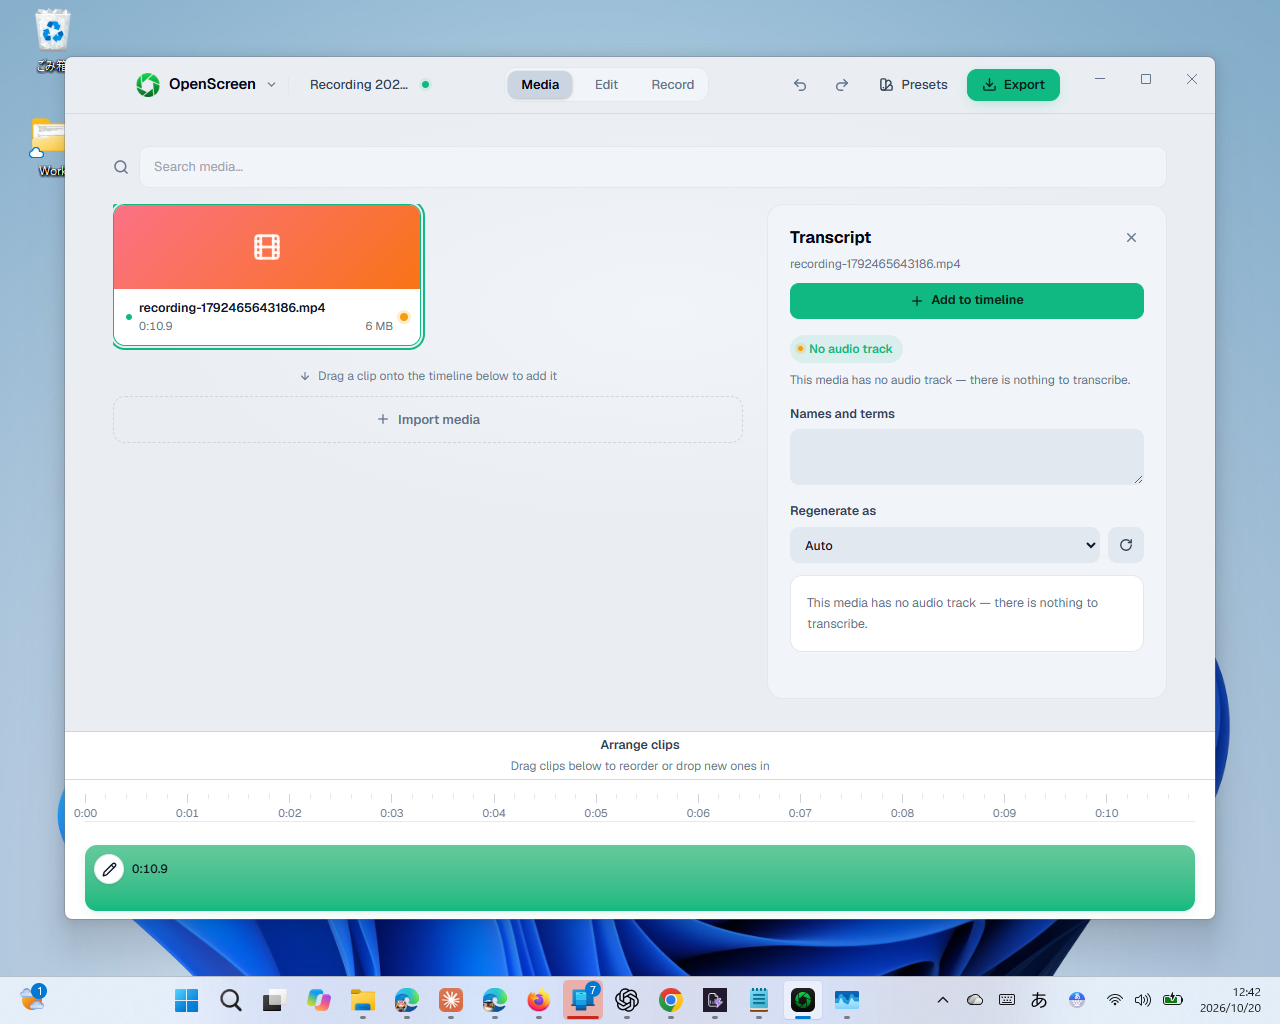Export the recording
The height and width of the screenshot is (1024, 1280).
pos(1013,85)
